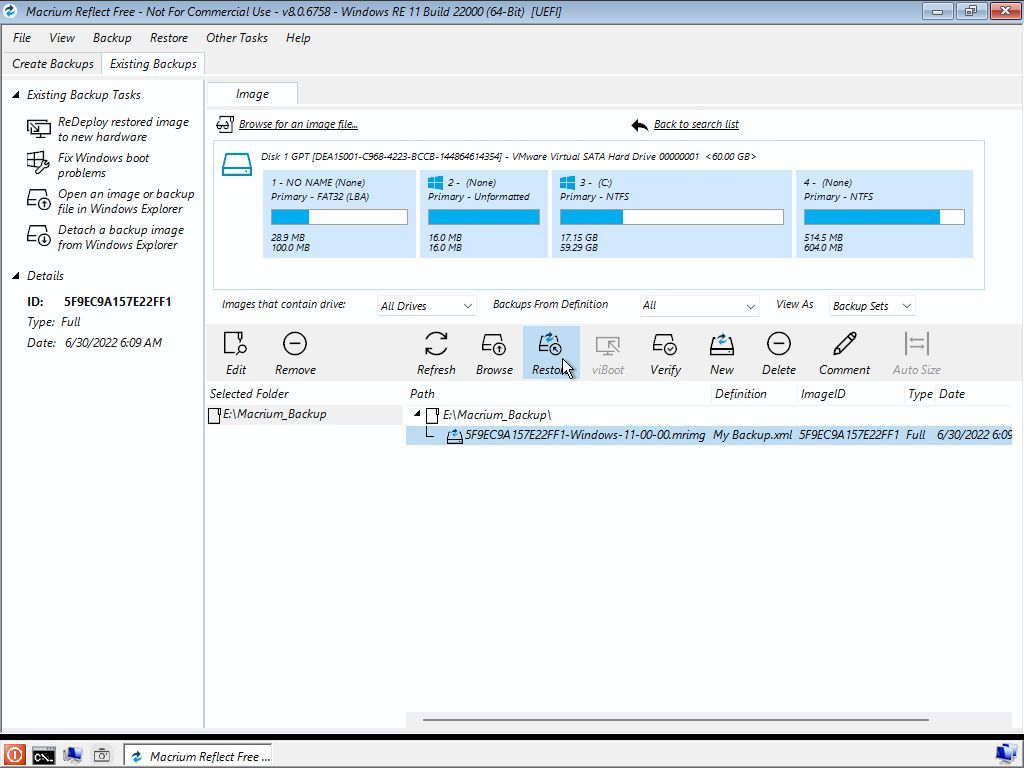The height and width of the screenshot is (768, 1024).
Task: Click the Verify image icon
Action: (665, 344)
